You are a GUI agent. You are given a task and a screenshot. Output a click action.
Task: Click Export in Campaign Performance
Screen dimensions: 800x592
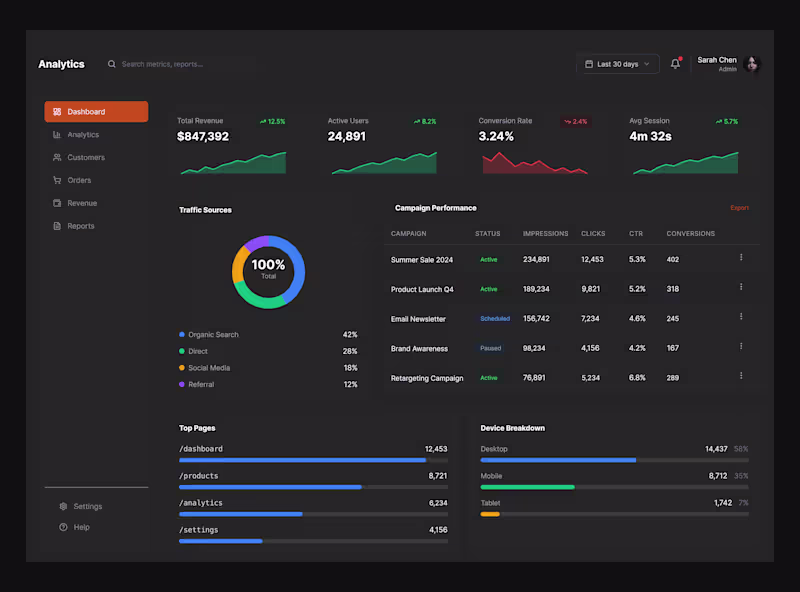(739, 208)
